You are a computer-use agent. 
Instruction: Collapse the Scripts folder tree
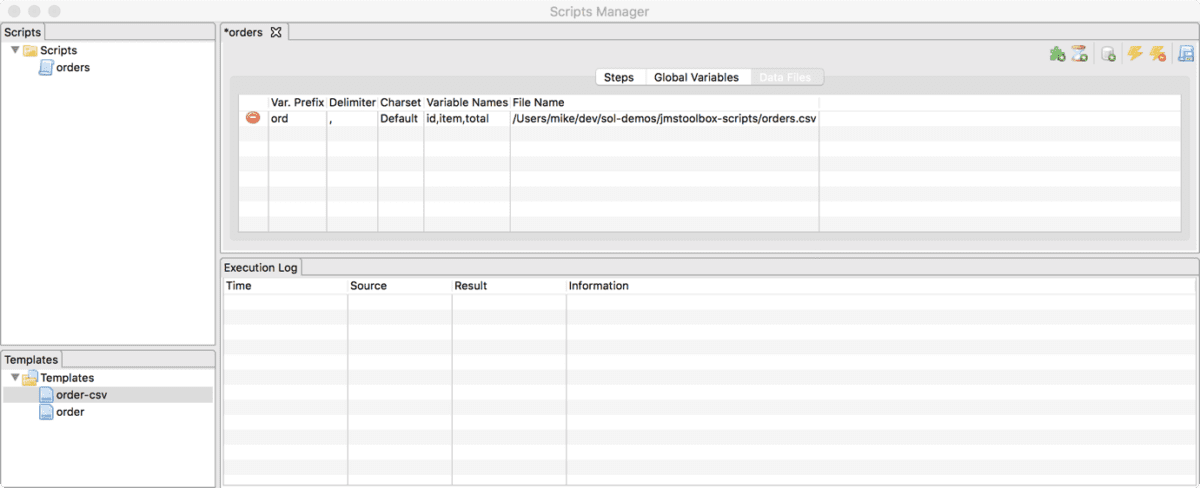click(x=15, y=50)
